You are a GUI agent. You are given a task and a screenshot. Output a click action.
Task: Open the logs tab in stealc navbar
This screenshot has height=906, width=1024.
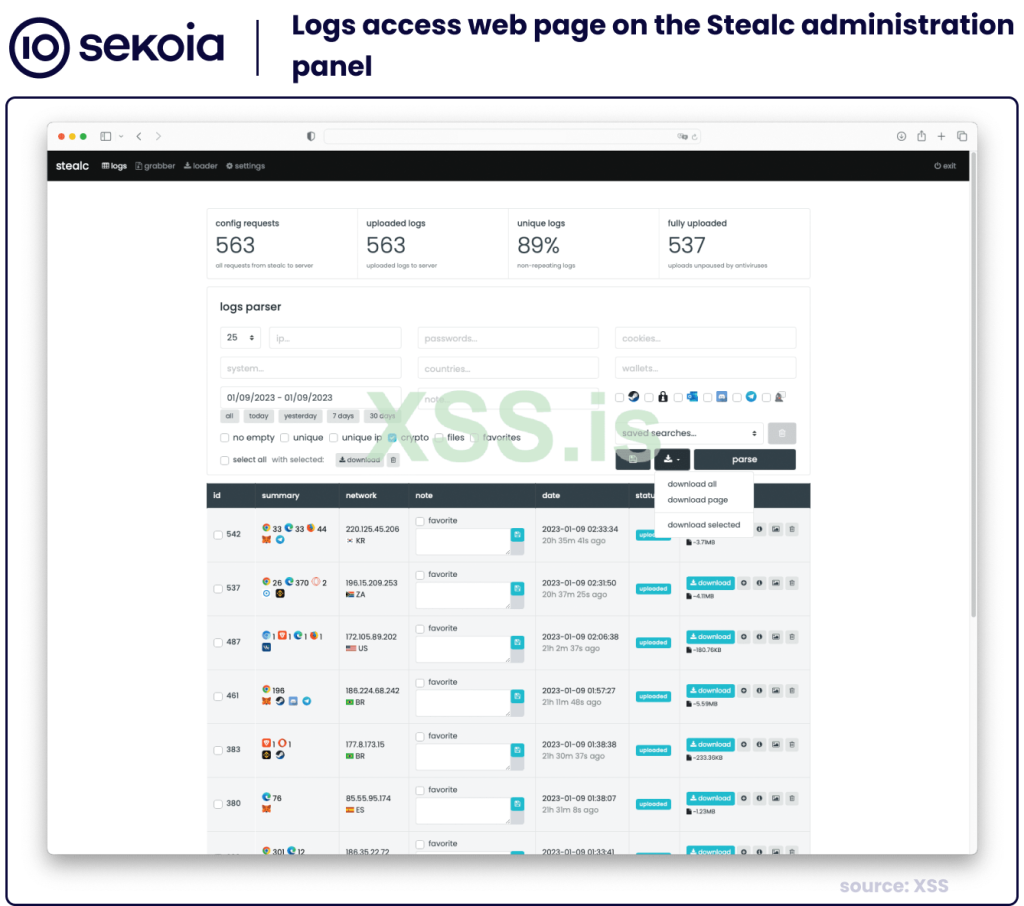tap(114, 166)
